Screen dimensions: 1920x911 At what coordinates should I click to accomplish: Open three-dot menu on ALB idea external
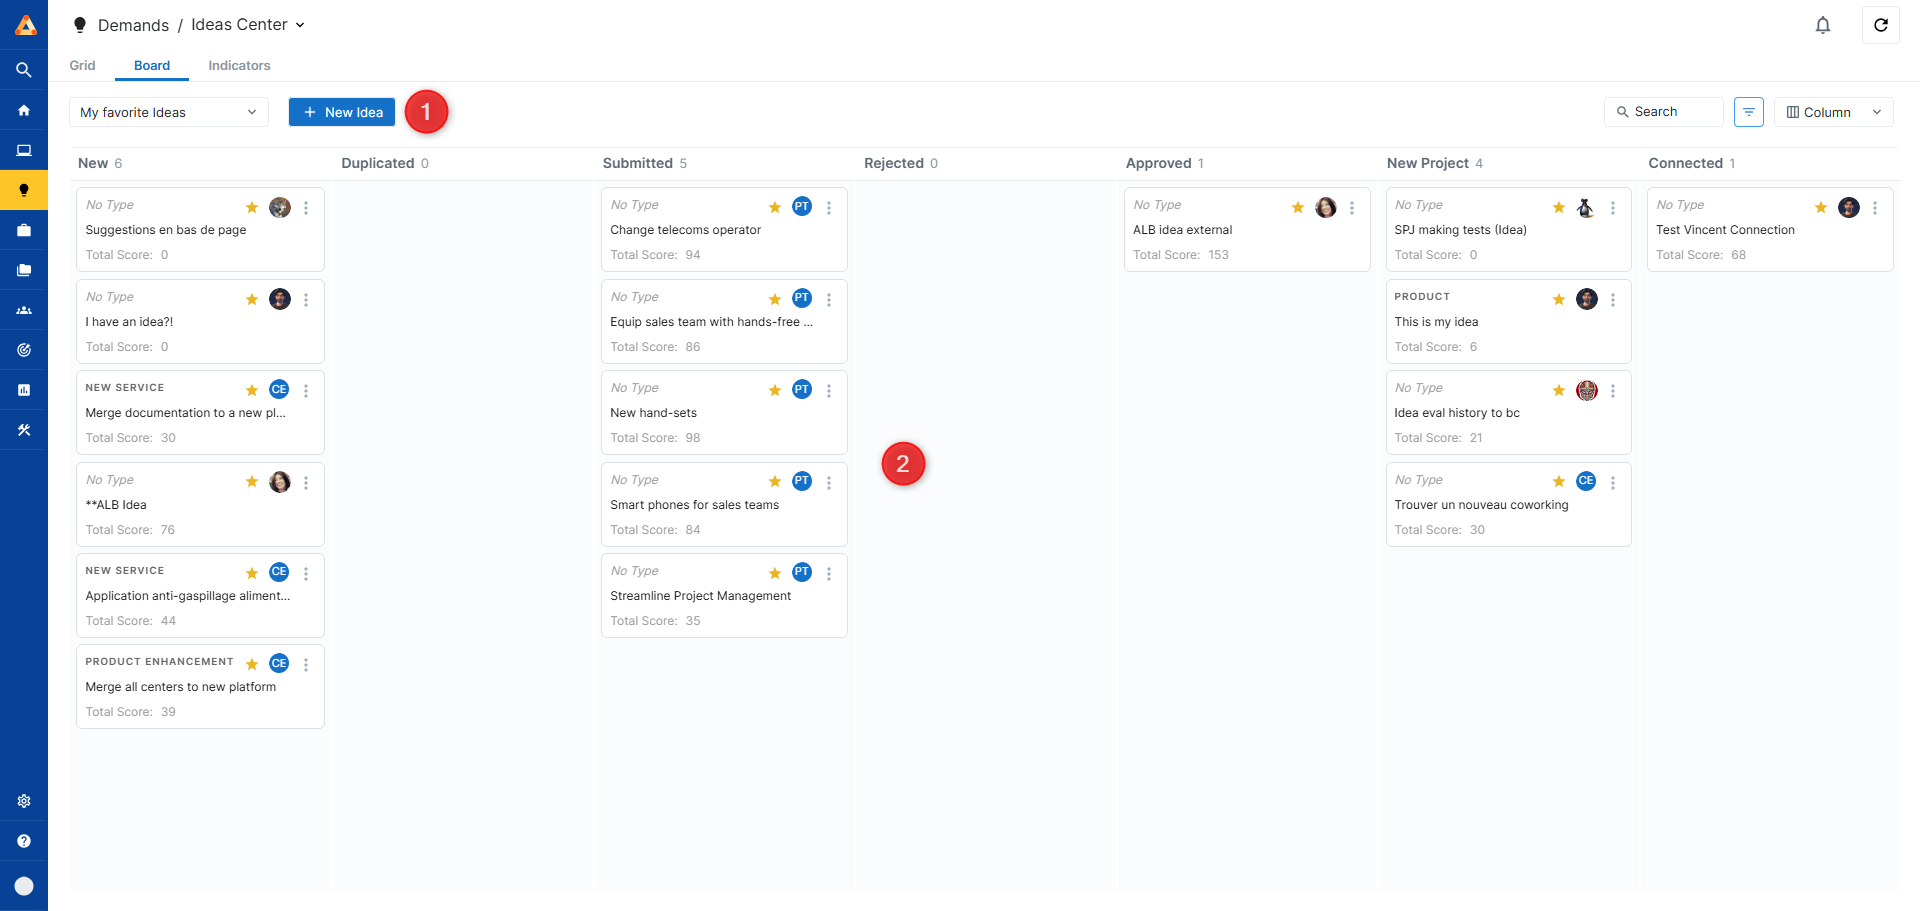[x=1351, y=208]
